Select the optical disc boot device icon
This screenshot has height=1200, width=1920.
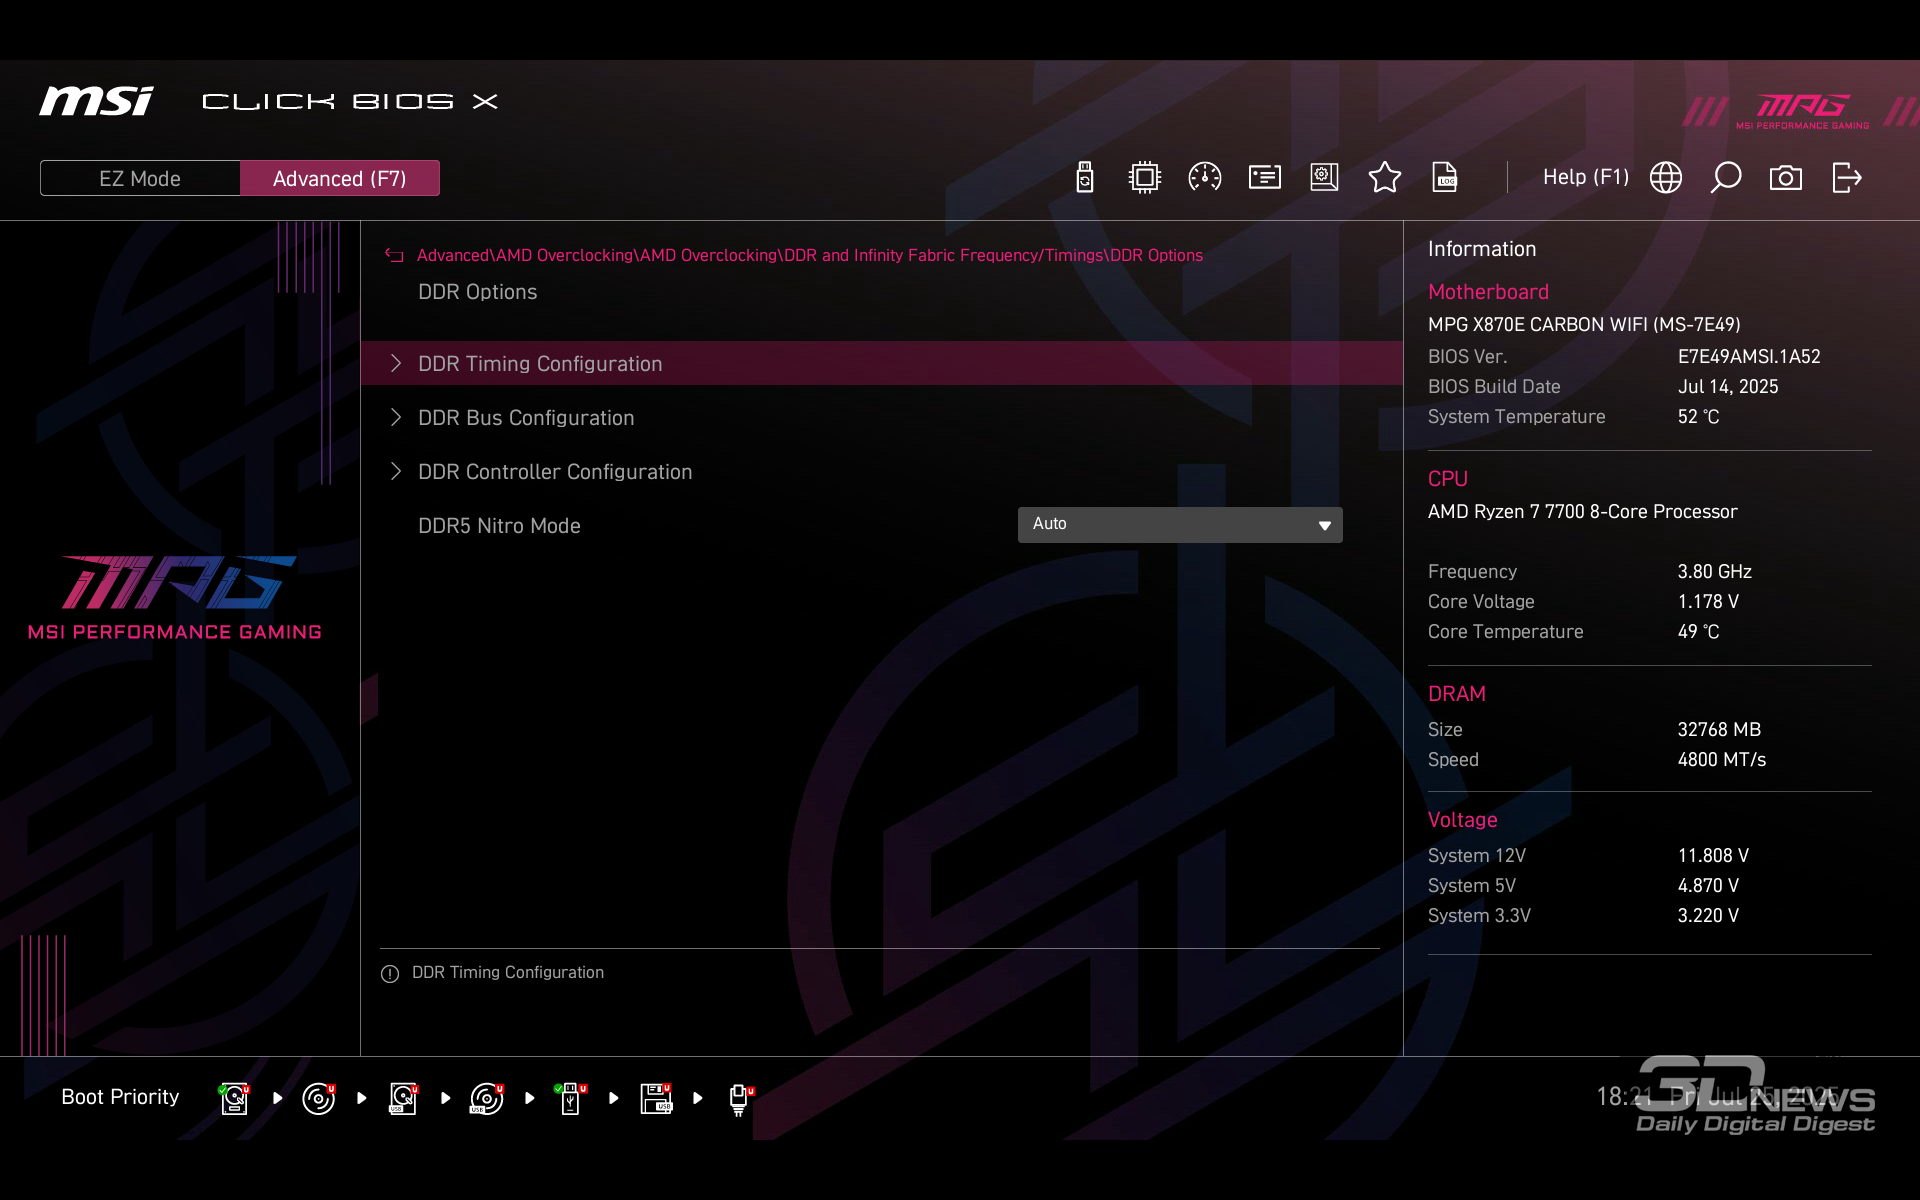(x=319, y=1098)
